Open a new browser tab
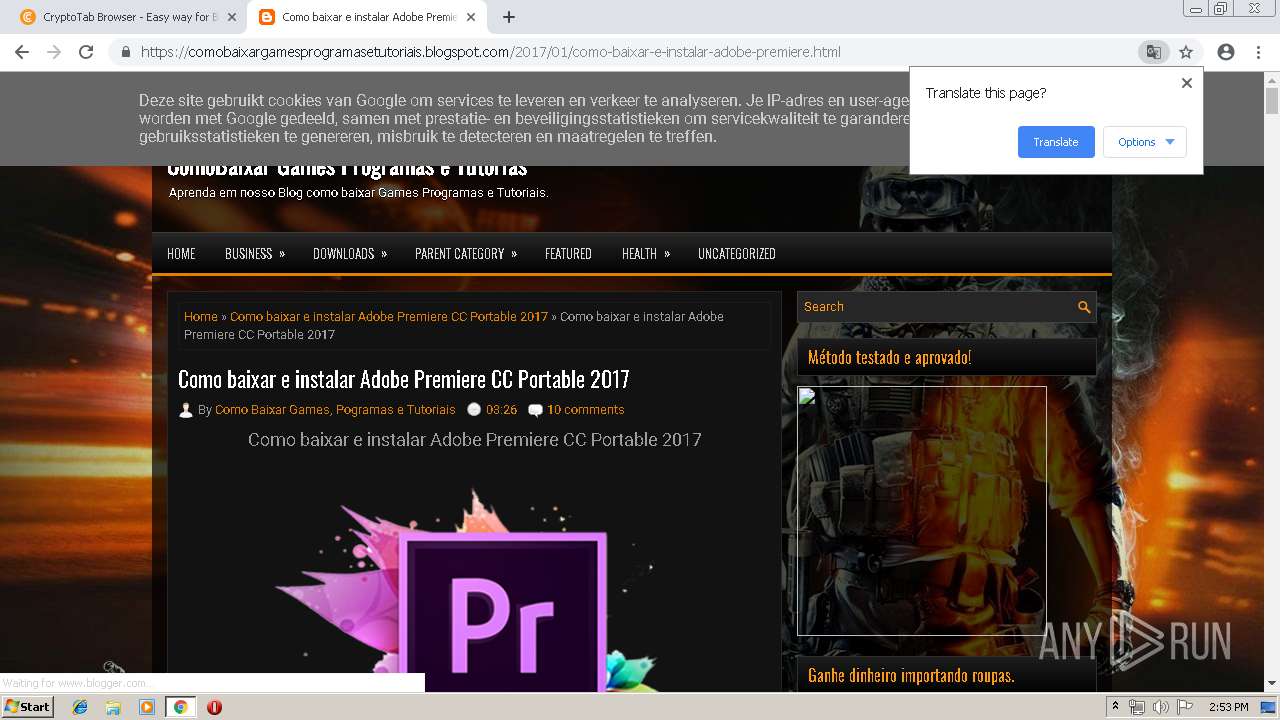1280x720 pixels. 508,17
